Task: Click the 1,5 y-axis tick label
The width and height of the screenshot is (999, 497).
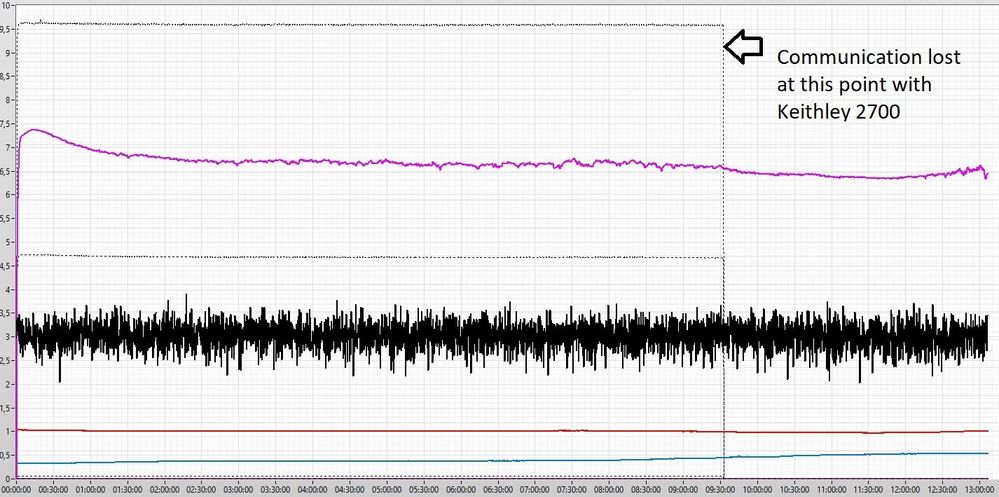Action: pyautogui.click(x=4, y=408)
